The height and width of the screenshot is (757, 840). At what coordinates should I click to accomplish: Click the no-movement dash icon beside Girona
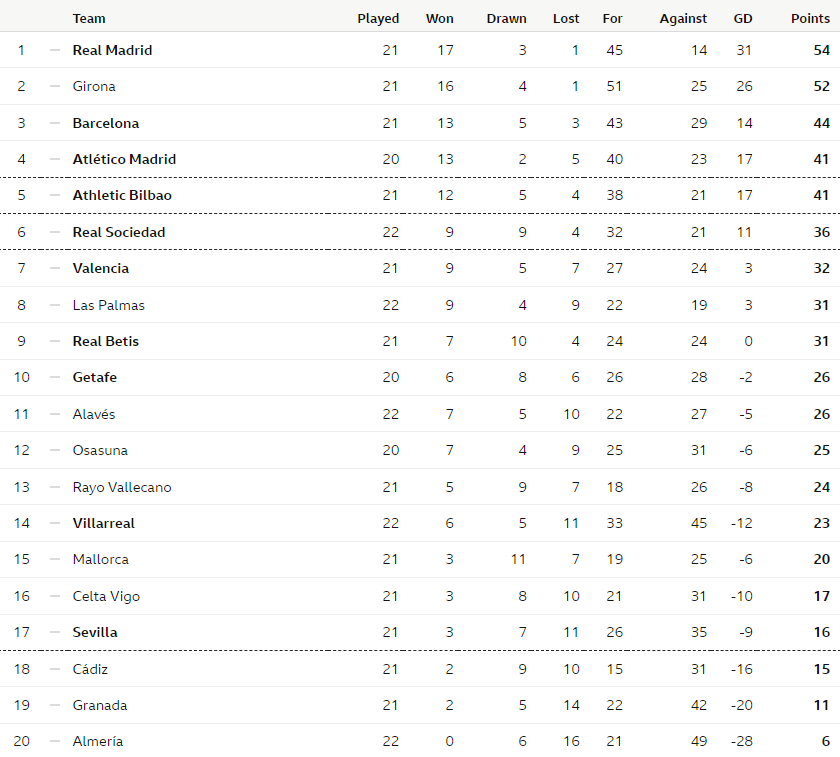click(x=55, y=86)
